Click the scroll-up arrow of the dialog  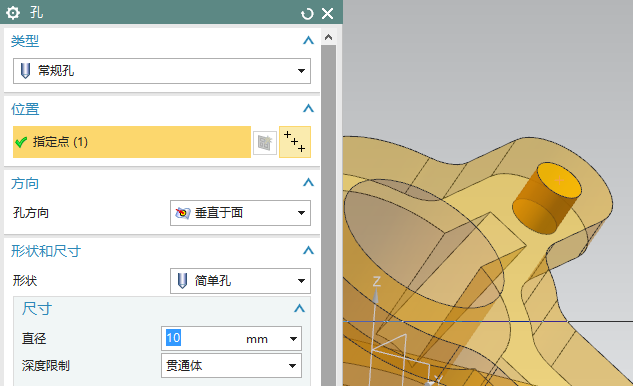pos(329,38)
